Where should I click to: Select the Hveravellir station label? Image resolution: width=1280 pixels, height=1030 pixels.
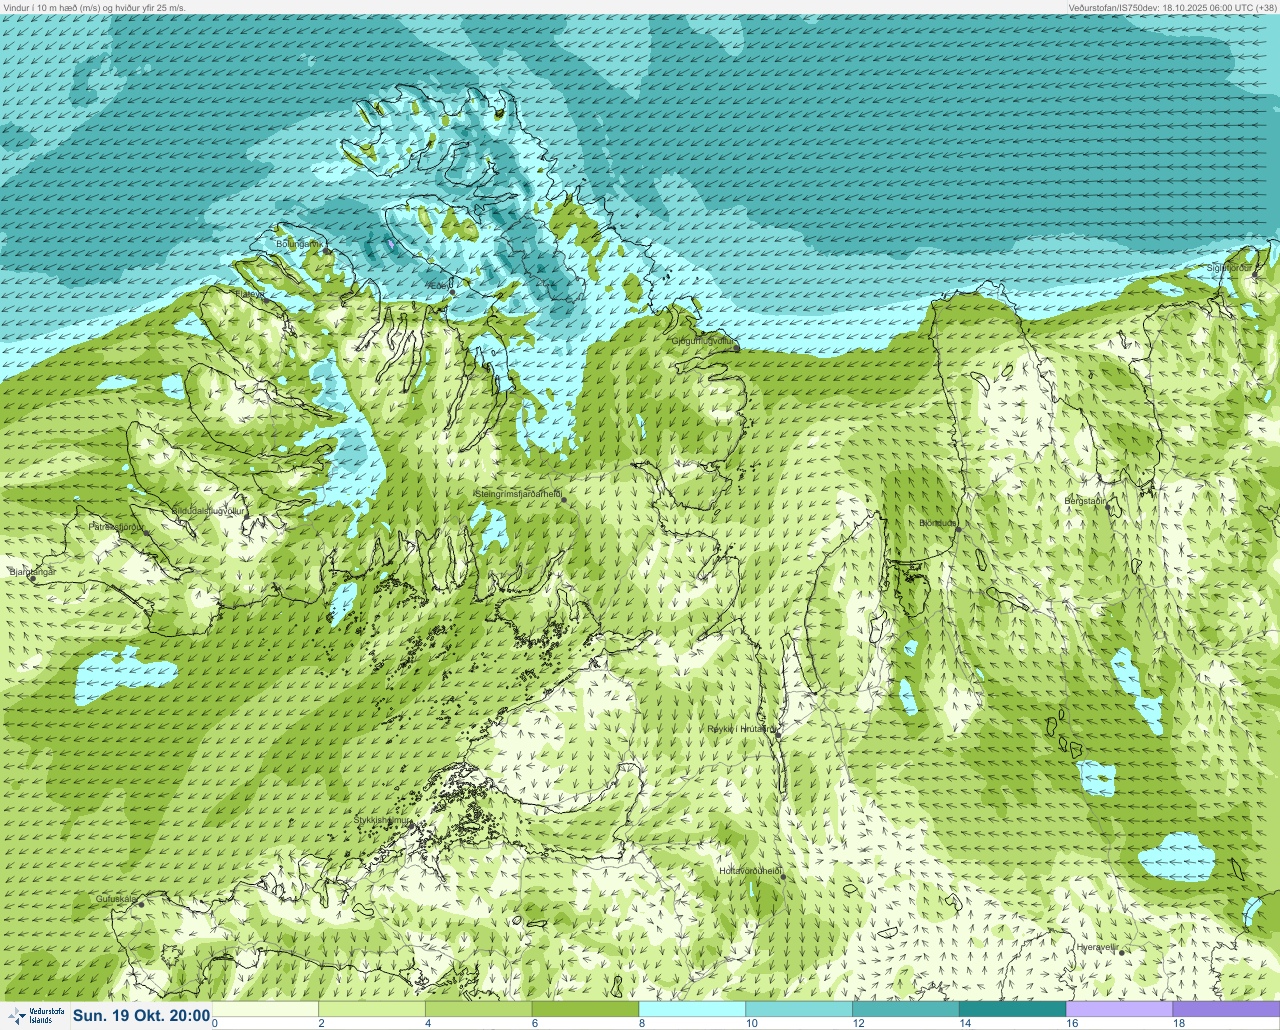(x=1097, y=946)
